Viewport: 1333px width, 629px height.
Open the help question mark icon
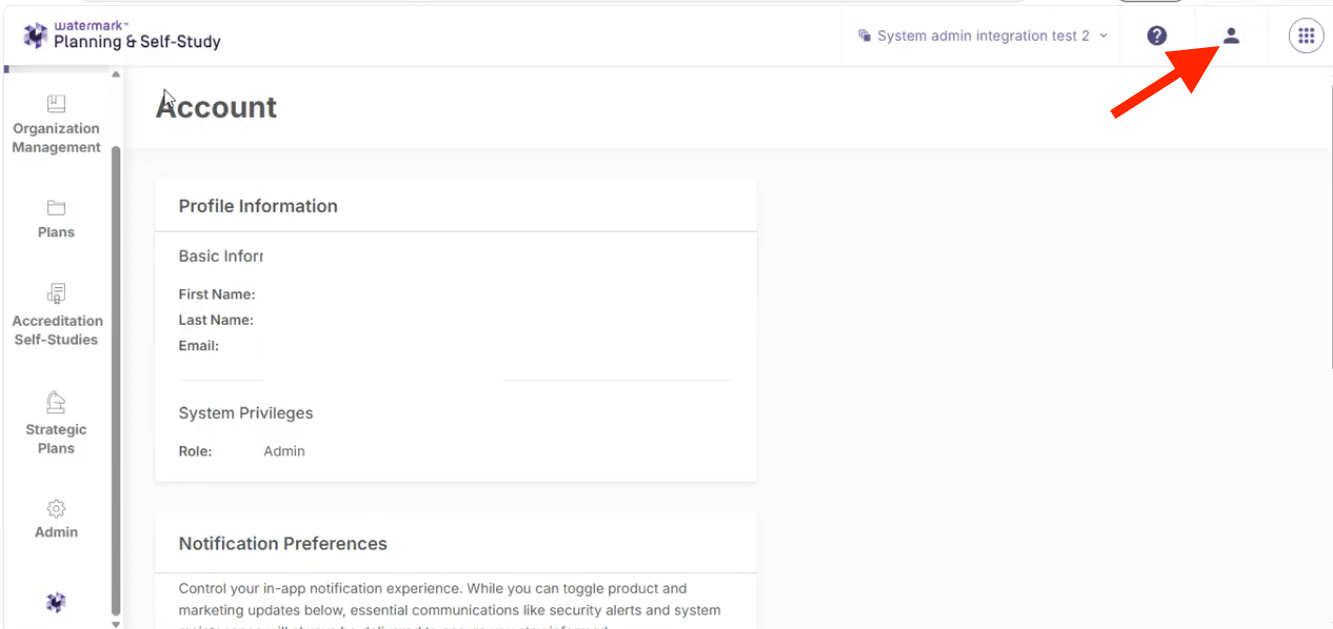(1157, 36)
